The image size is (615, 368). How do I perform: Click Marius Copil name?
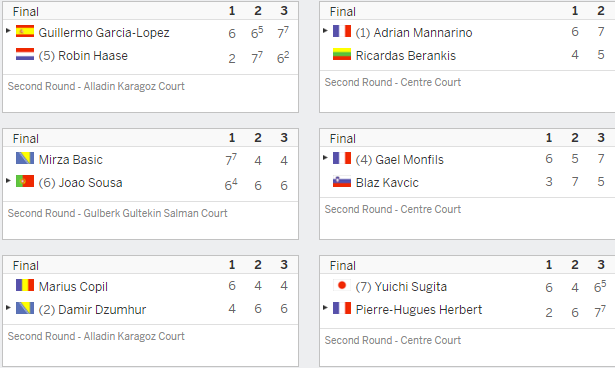73,287
